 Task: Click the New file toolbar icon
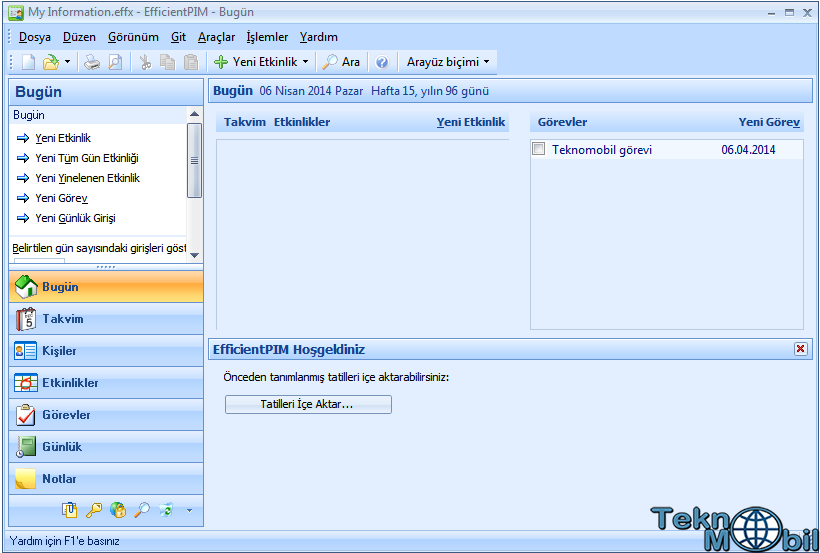point(28,62)
